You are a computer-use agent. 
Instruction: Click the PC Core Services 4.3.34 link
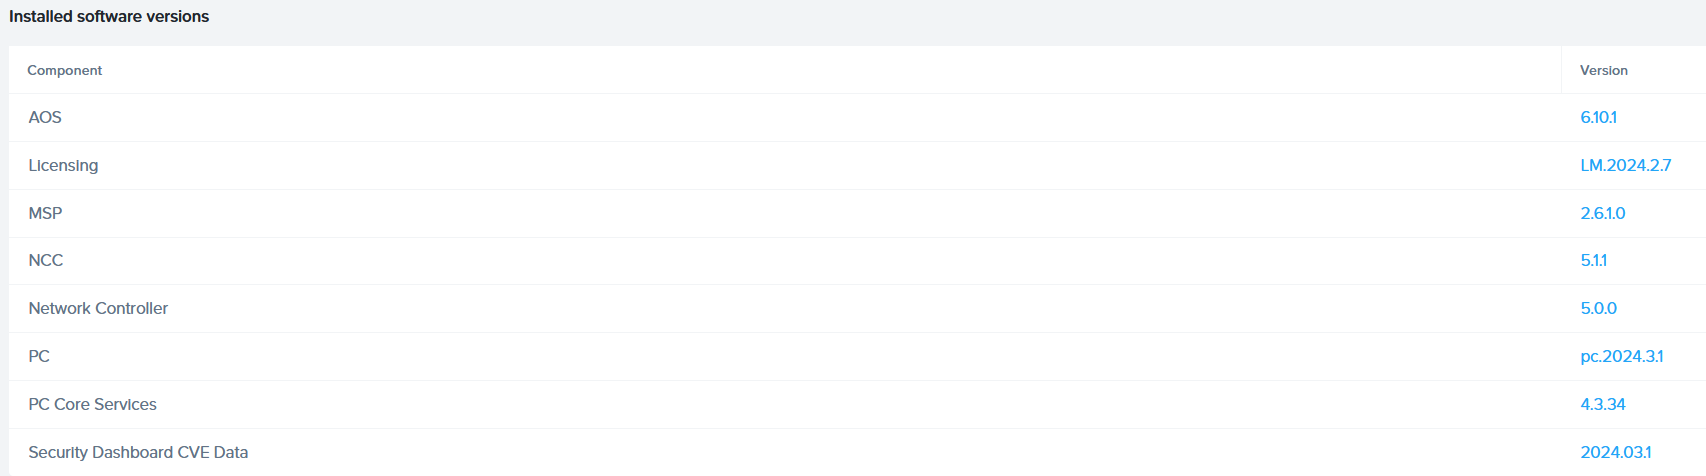(1602, 404)
